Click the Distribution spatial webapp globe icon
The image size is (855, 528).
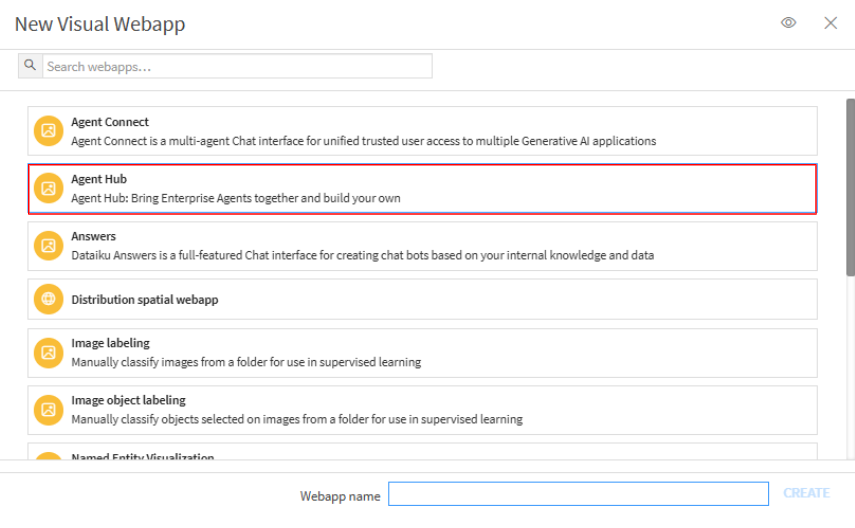click(x=48, y=299)
